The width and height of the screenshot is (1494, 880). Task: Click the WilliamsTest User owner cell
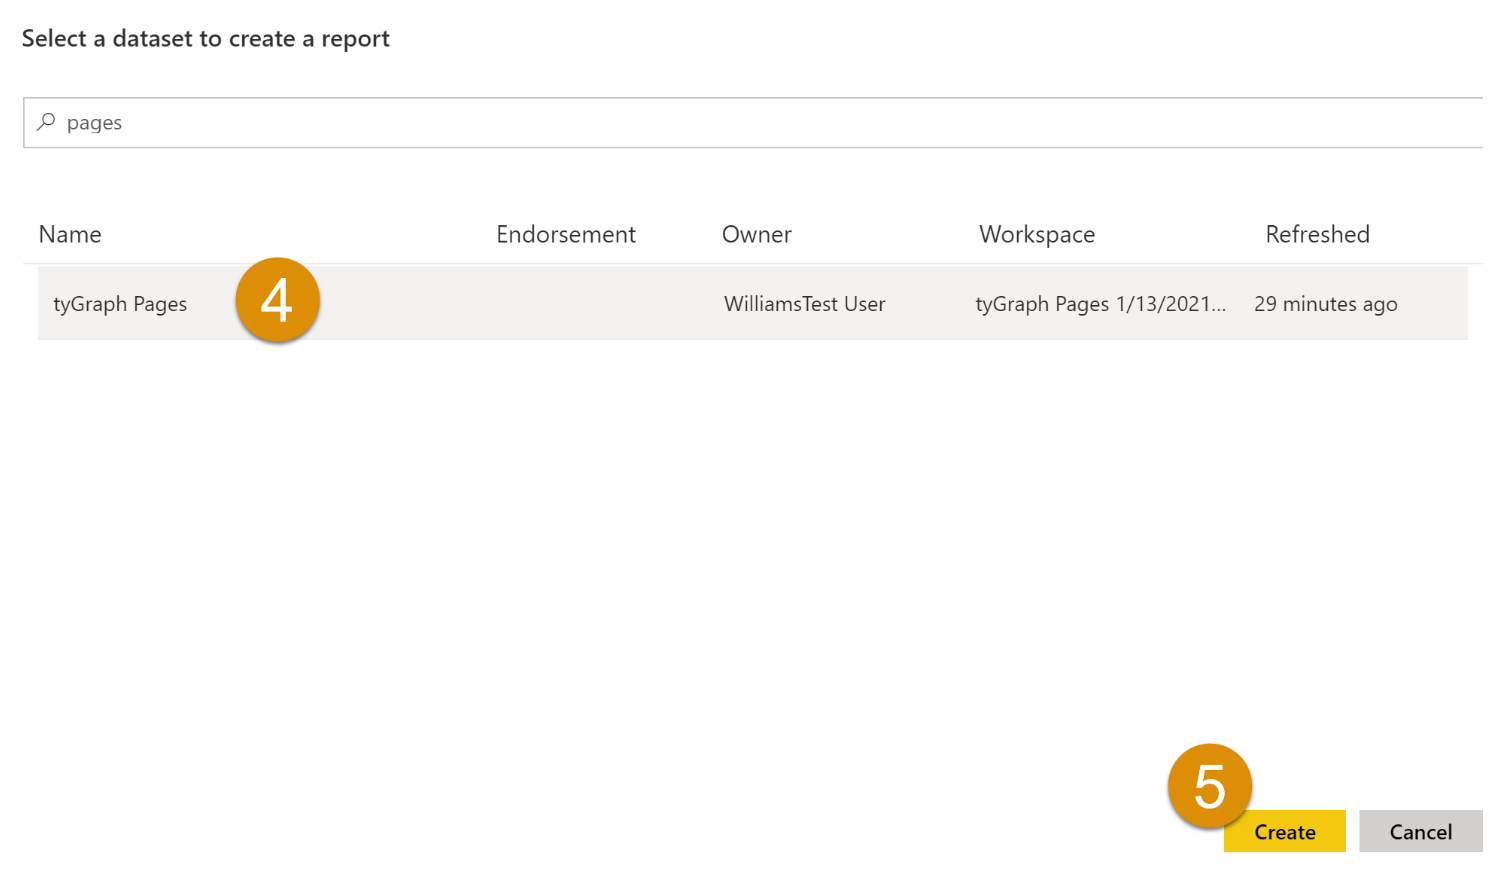coord(805,304)
